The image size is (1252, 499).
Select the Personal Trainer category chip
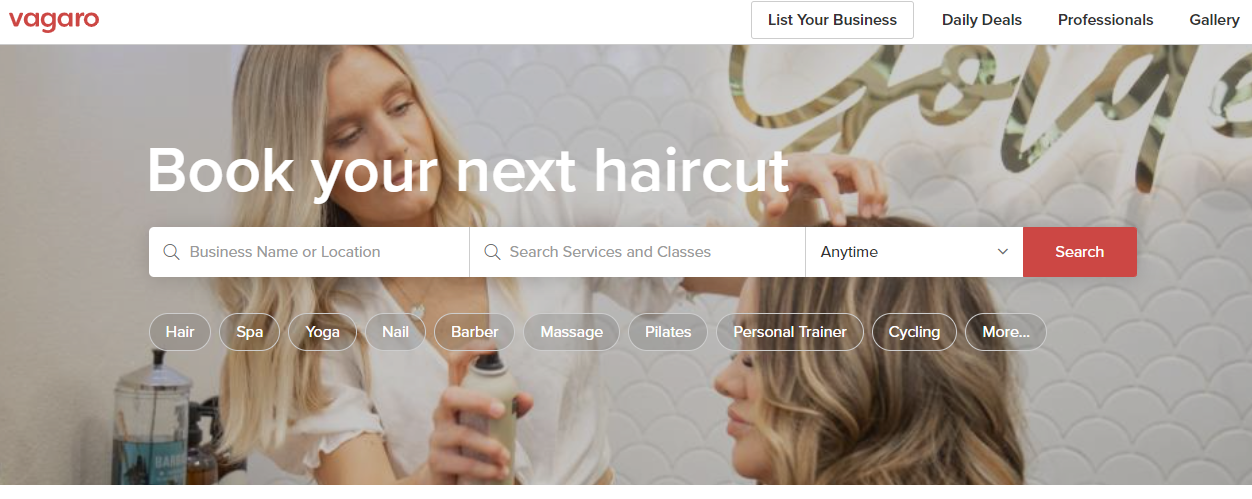coord(790,332)
